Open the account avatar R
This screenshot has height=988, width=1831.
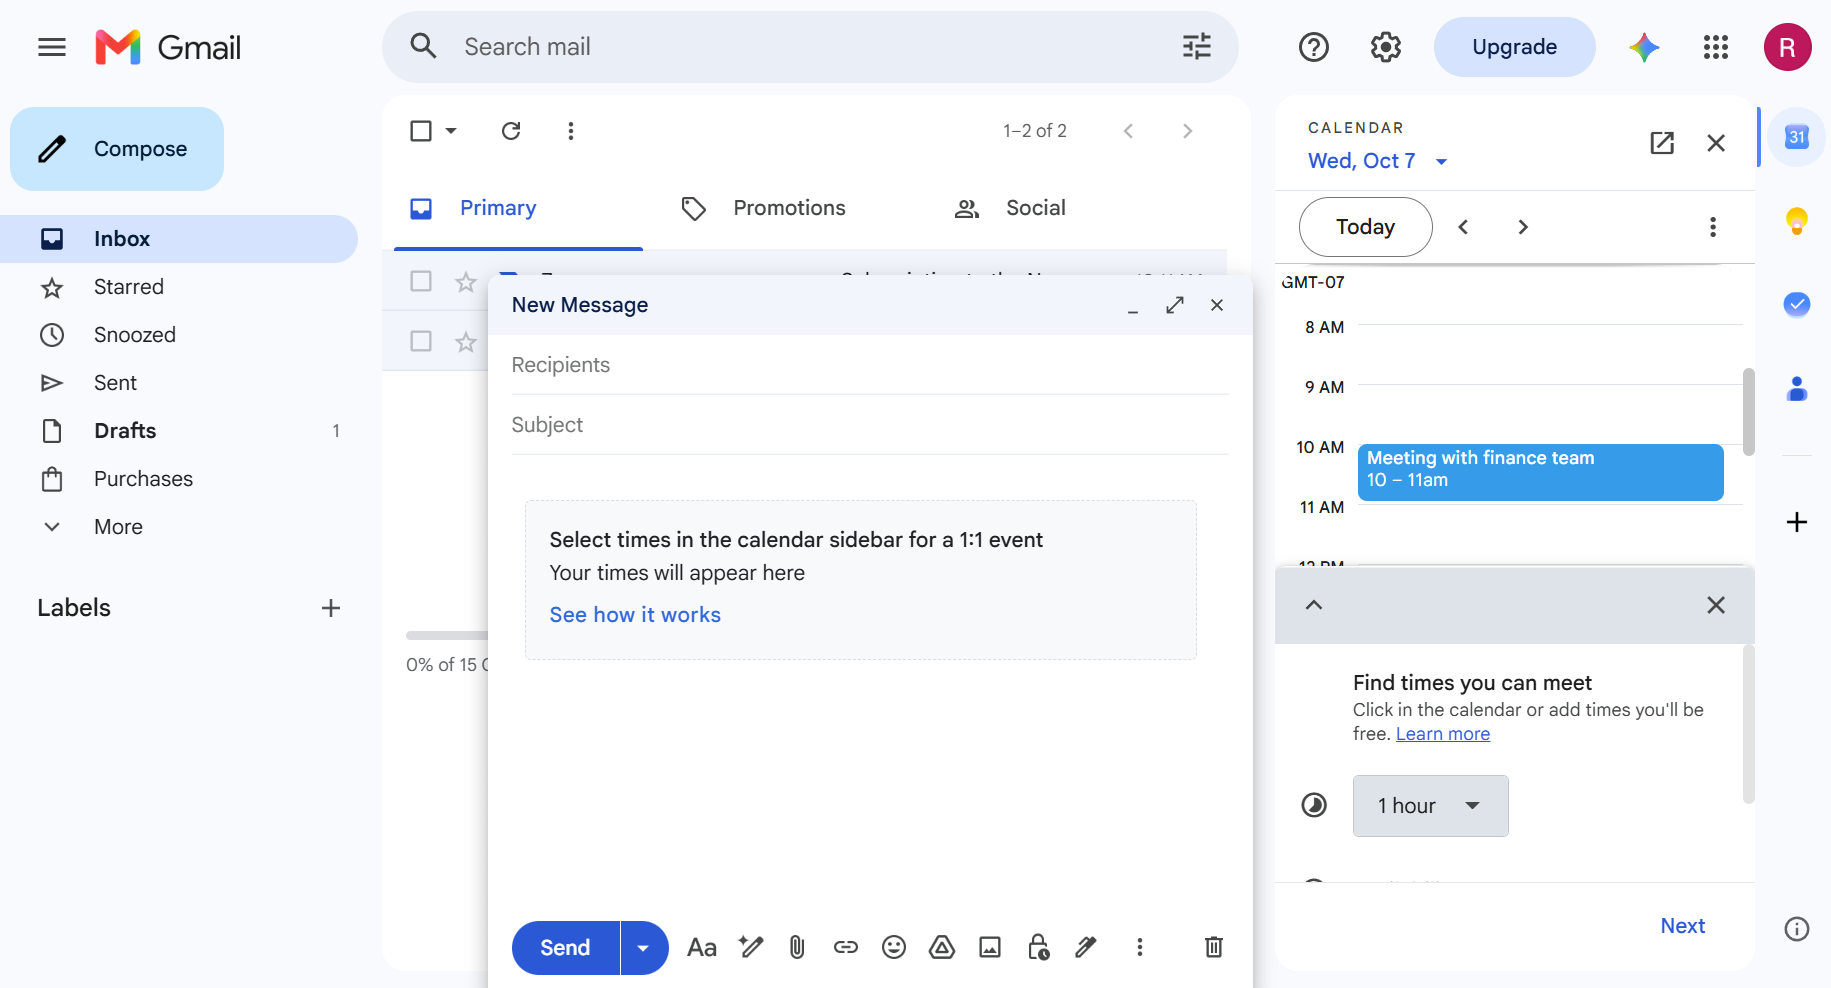click(1788, 47)
